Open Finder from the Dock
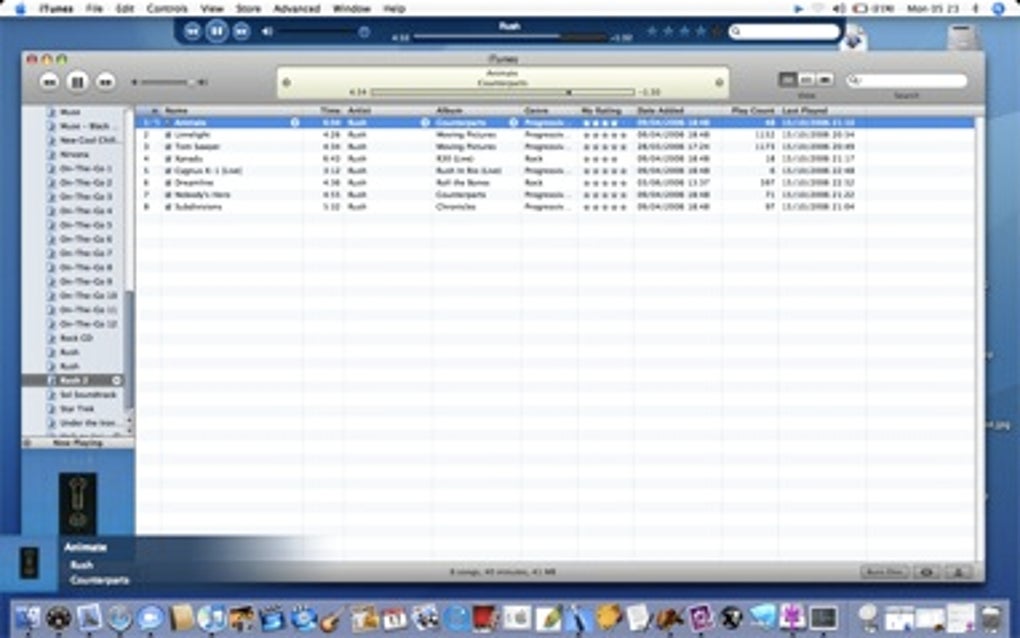Screen dimensions: 1020x638 27,617
